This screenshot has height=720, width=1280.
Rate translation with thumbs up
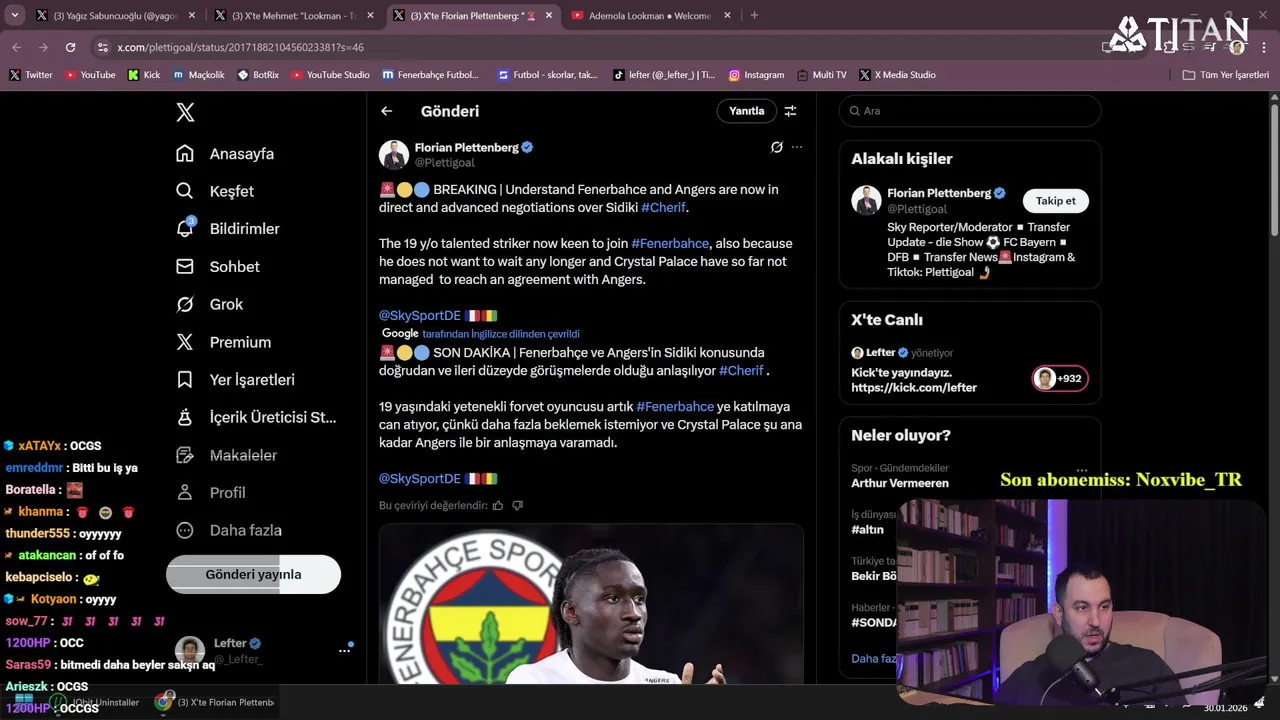point(498,506)
